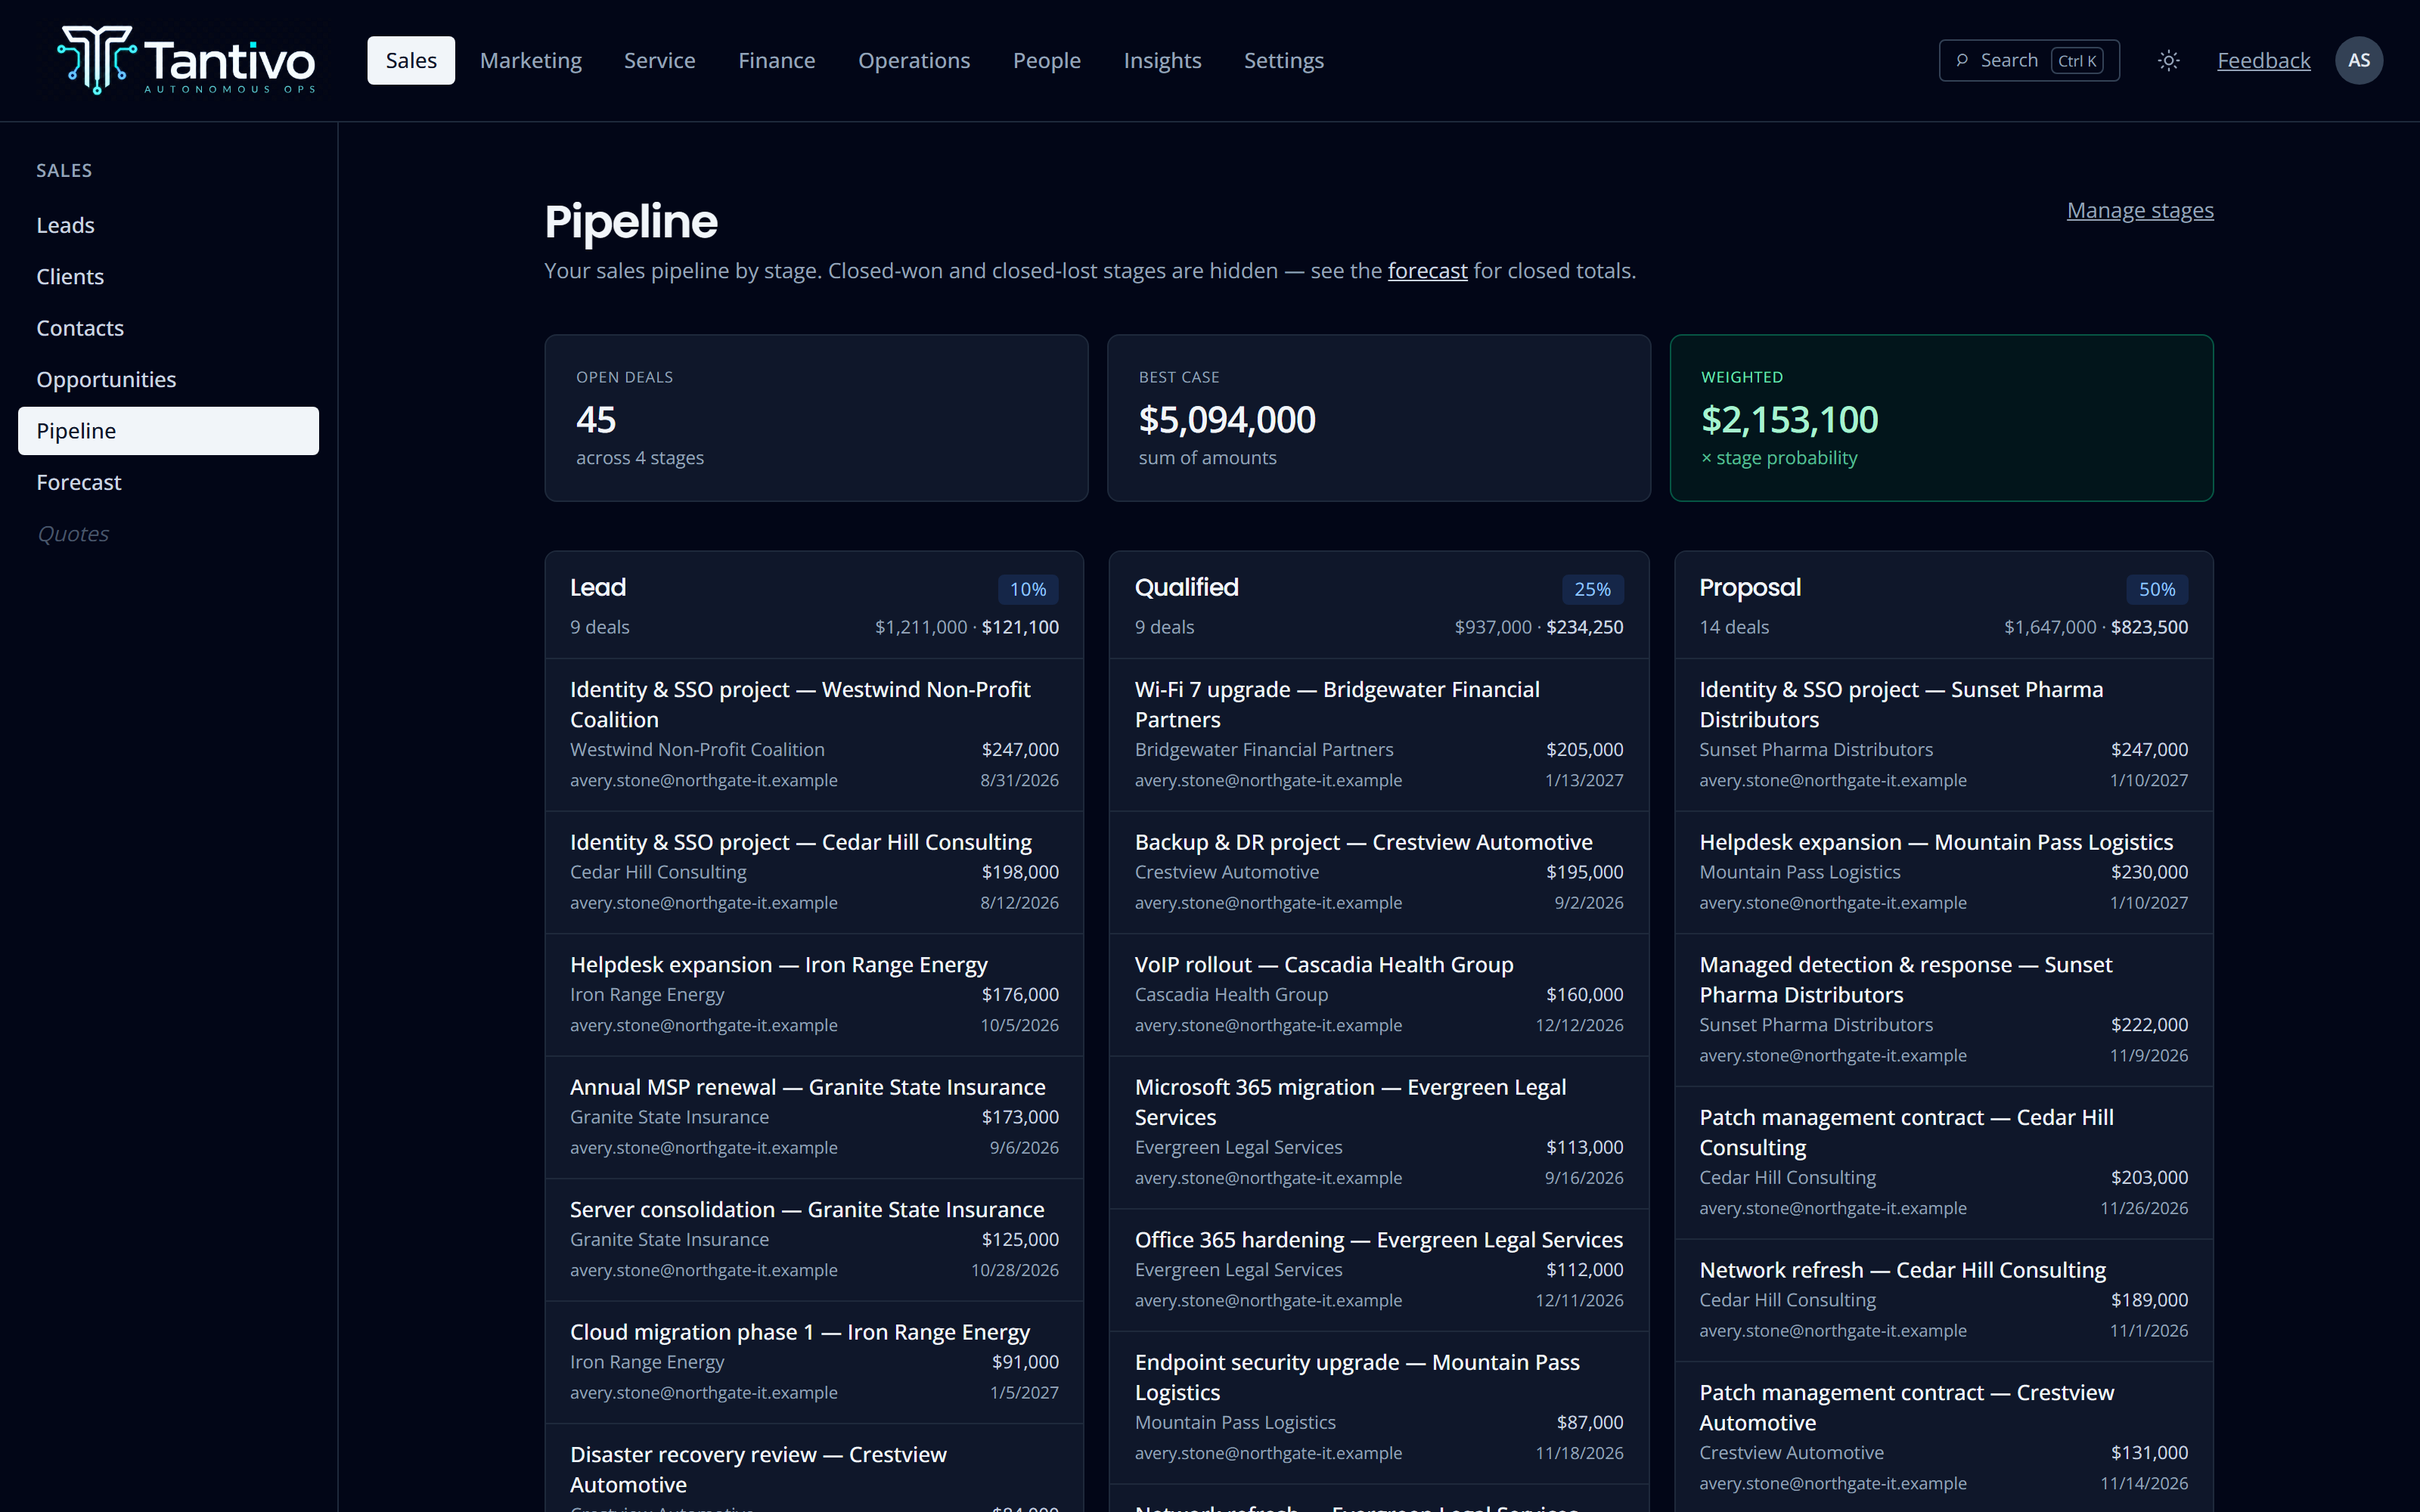Screen dimensions: 2420x1512
Task: Select Pipeline in the sidebar
Action: tap(168, 431)
